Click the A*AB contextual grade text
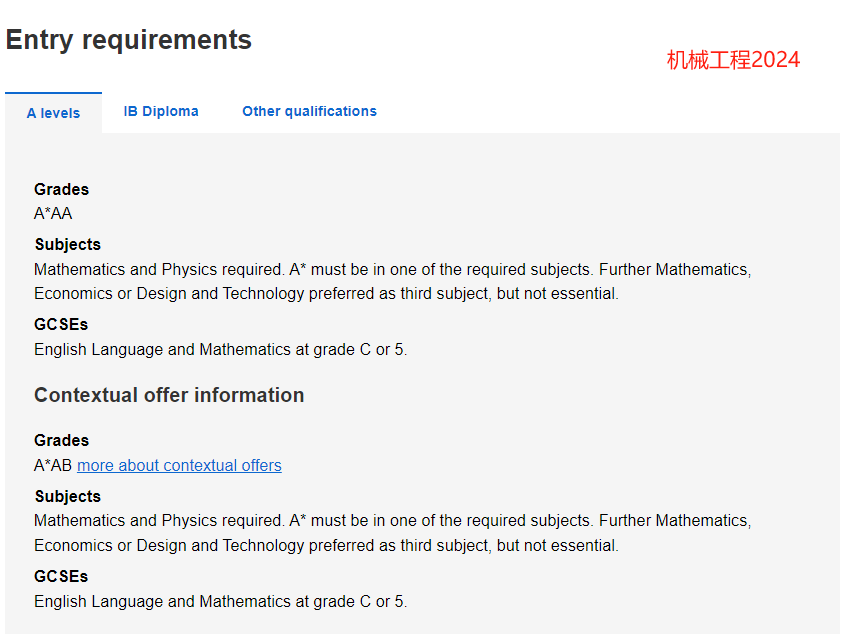This screenshot has width=845, height=640. click(x=53, y=465)
